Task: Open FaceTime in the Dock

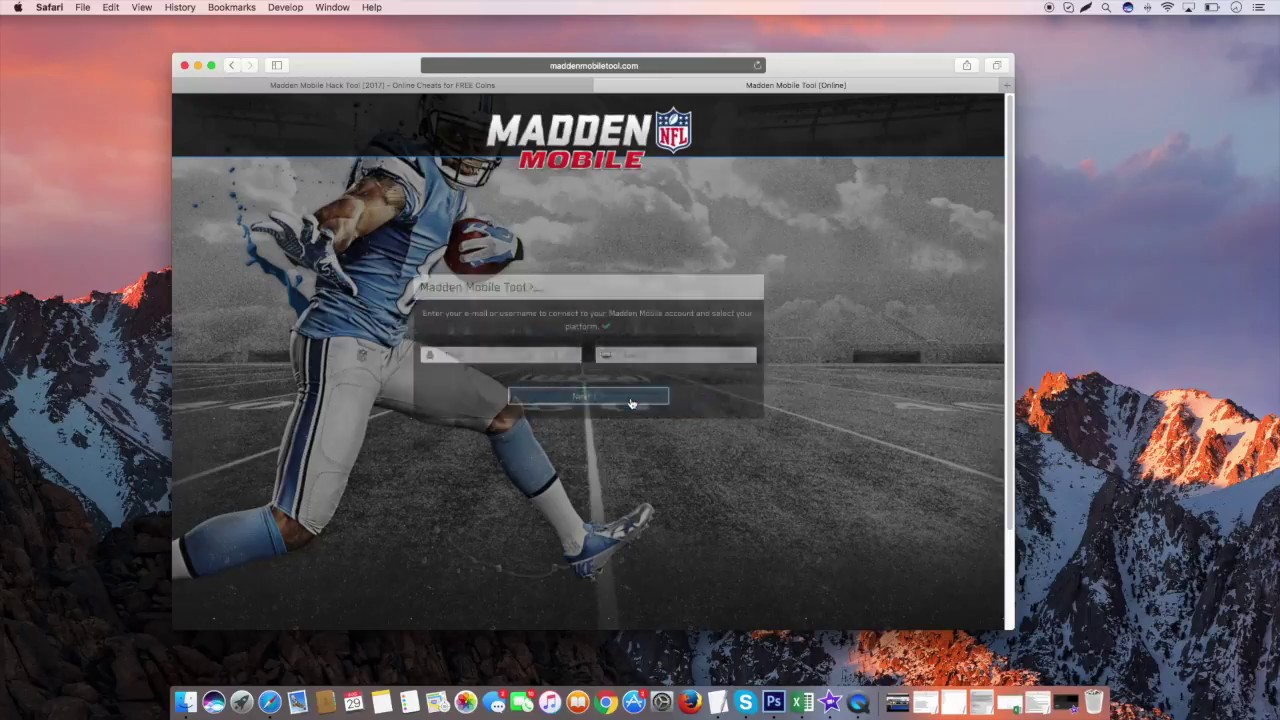Action: (x=522, y=702)
